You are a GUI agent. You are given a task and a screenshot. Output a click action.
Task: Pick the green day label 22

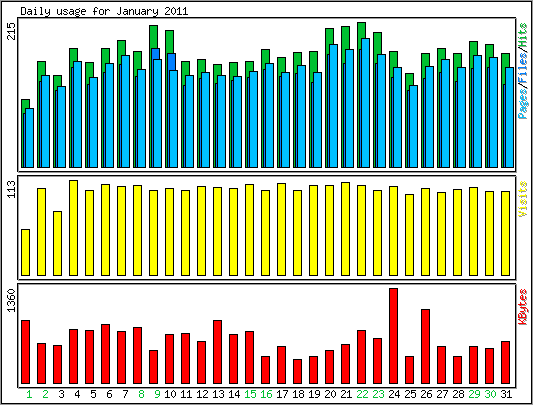pos(362,394)
